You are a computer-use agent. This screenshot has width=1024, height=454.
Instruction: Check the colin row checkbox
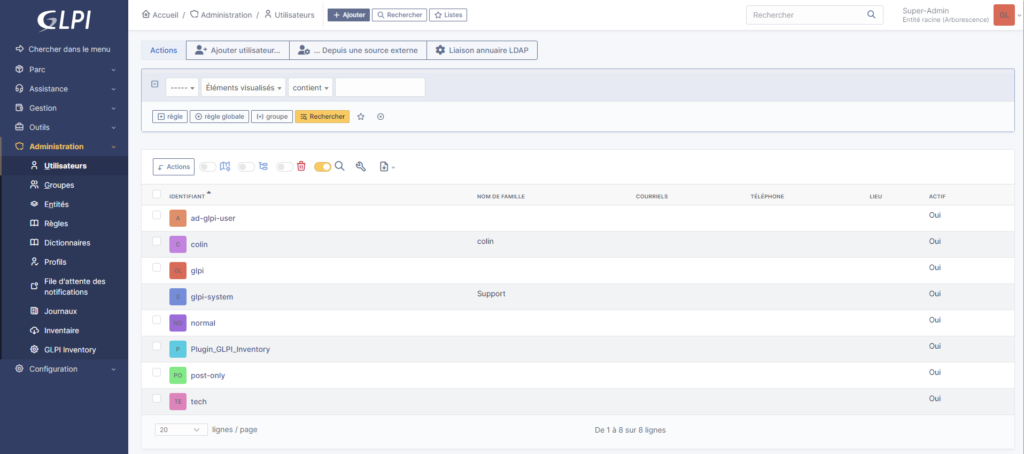click(156, 241)
